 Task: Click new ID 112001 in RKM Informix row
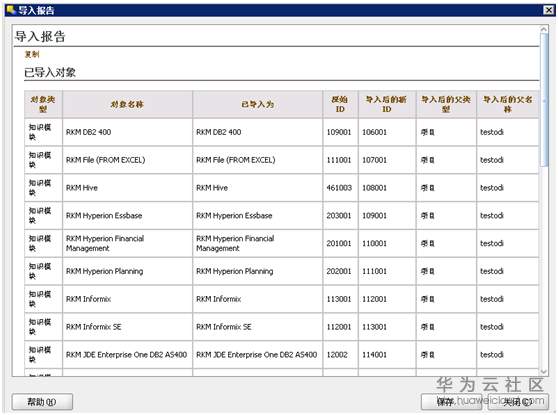(374, 299)
